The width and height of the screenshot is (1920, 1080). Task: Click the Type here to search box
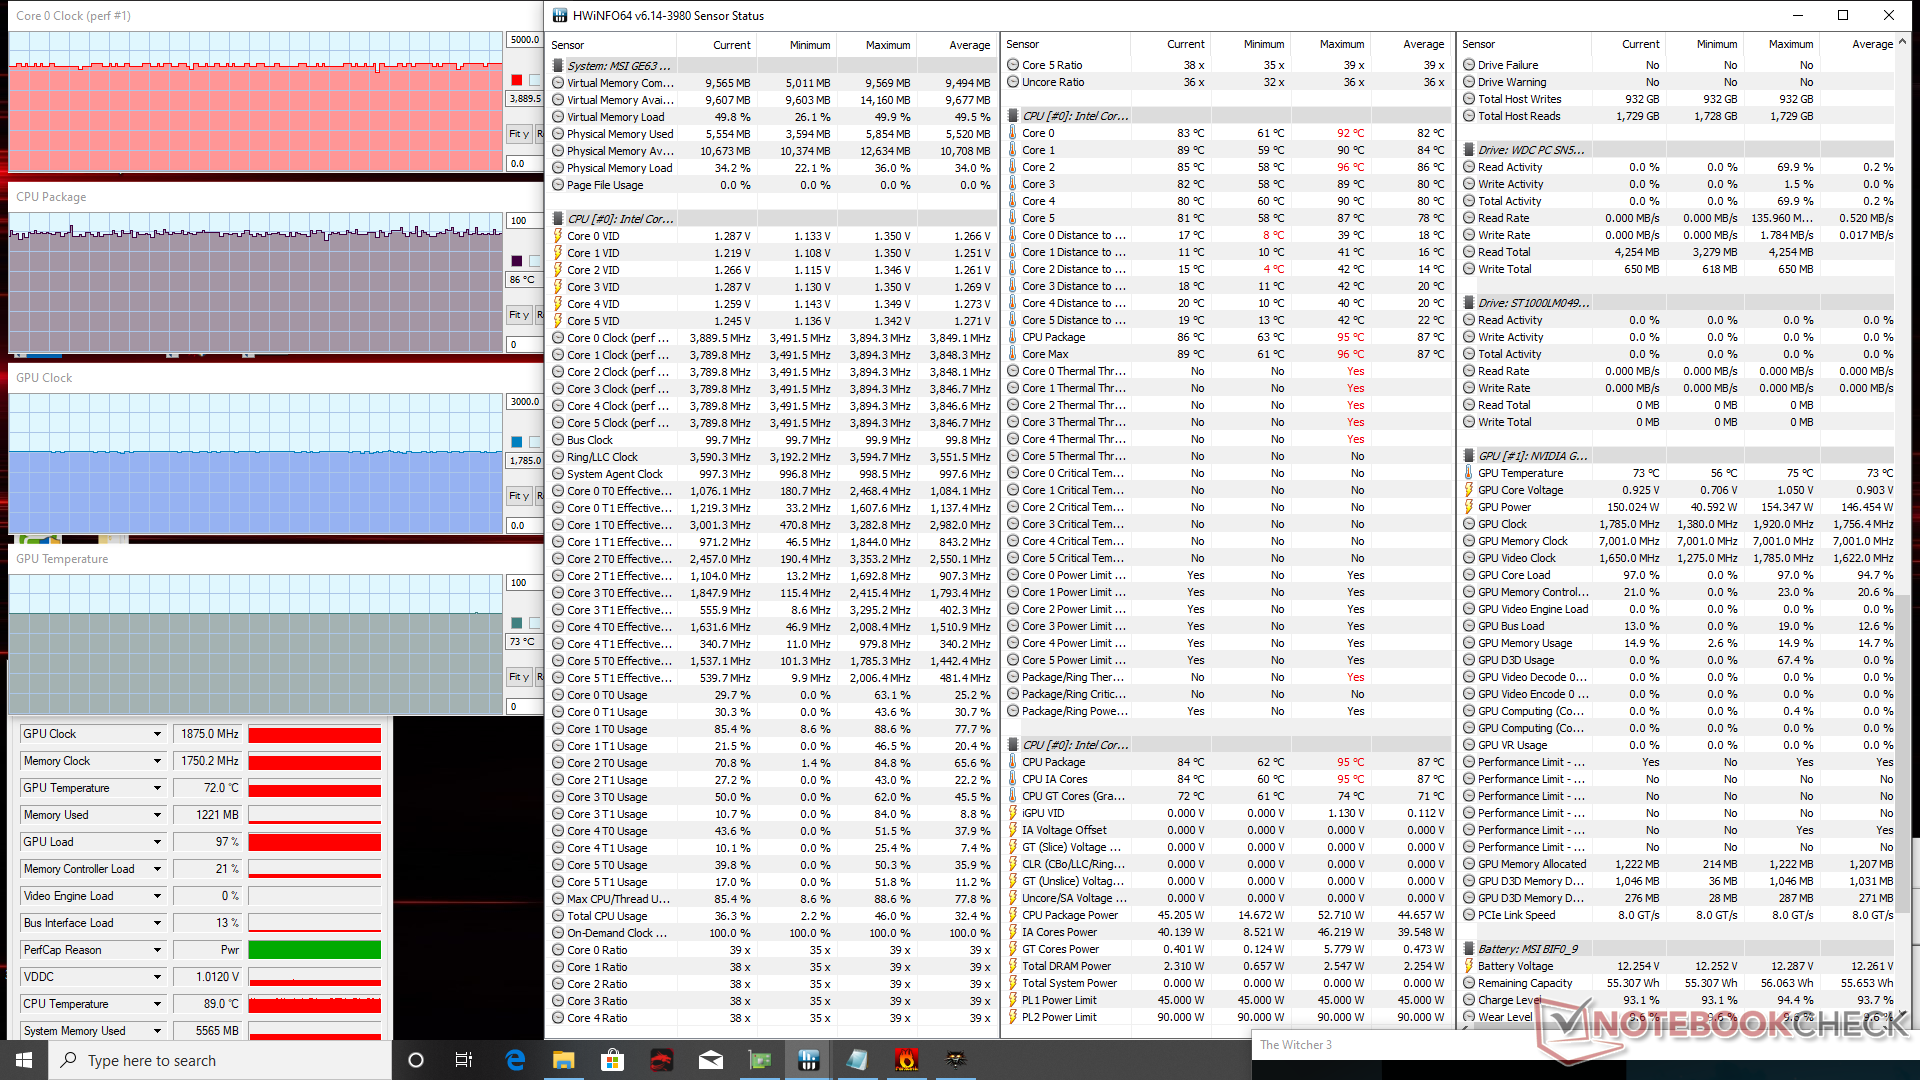(x=220, y=1060)
